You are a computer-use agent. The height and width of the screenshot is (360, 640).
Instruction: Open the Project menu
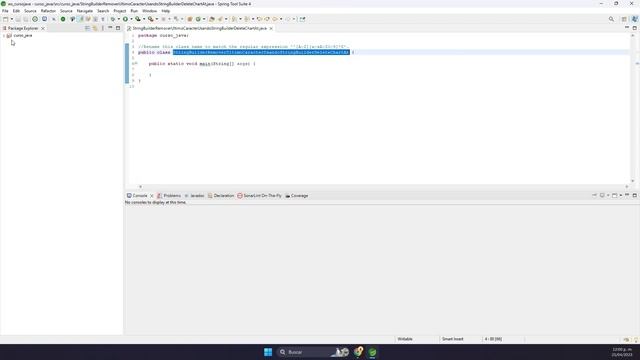pyautogui.click(x=120, y=11)
